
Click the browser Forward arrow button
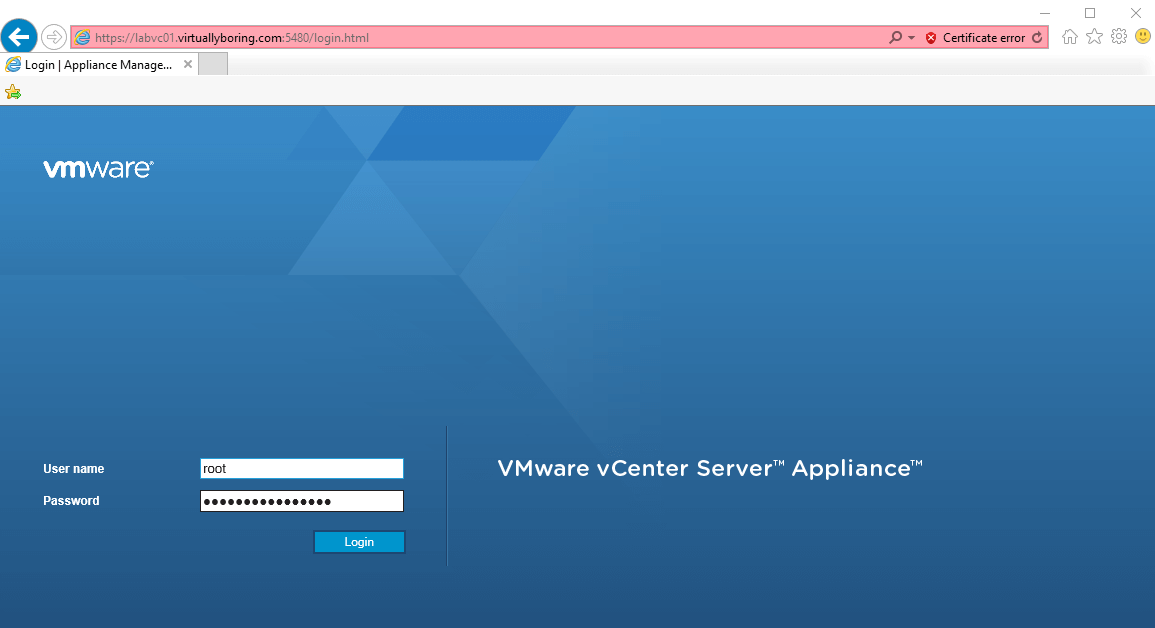(54, 37)
